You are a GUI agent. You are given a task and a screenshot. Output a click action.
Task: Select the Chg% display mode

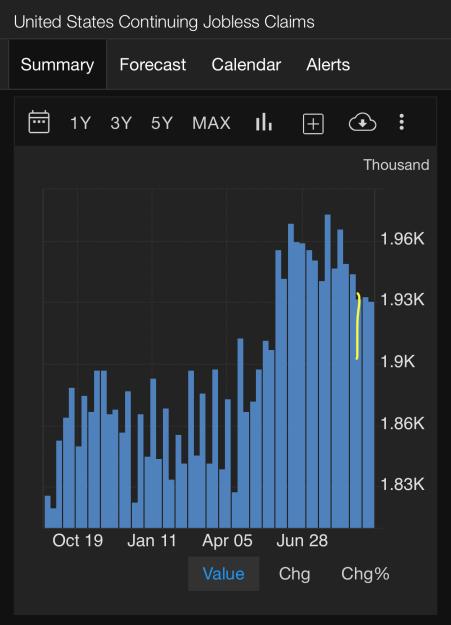(x=365, y=574)
